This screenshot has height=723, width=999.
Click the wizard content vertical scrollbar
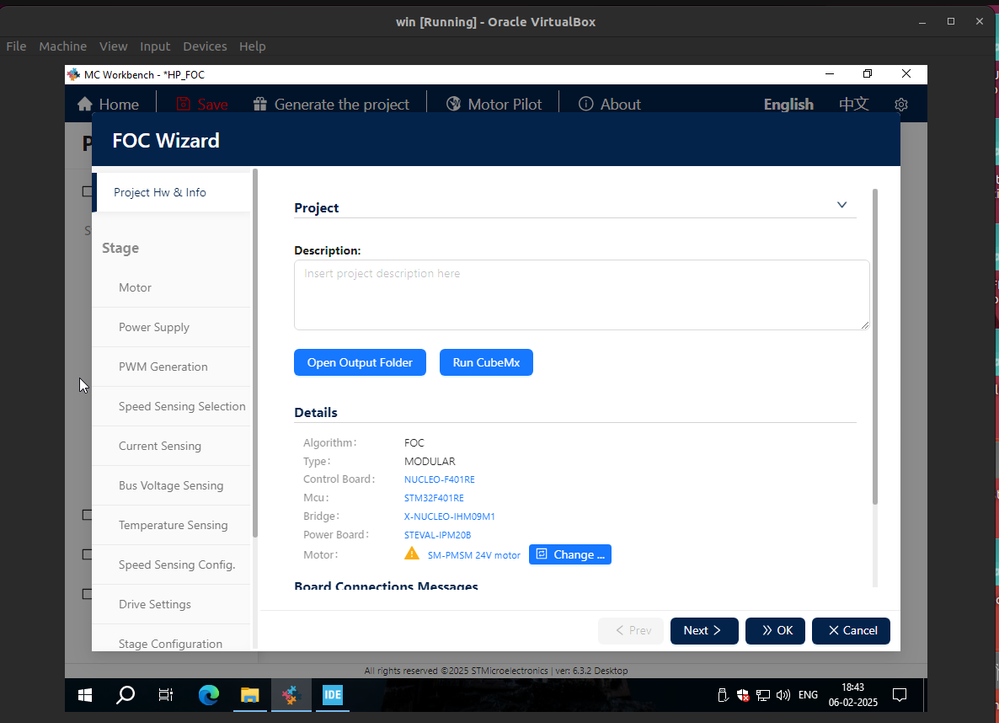[875, 347]
